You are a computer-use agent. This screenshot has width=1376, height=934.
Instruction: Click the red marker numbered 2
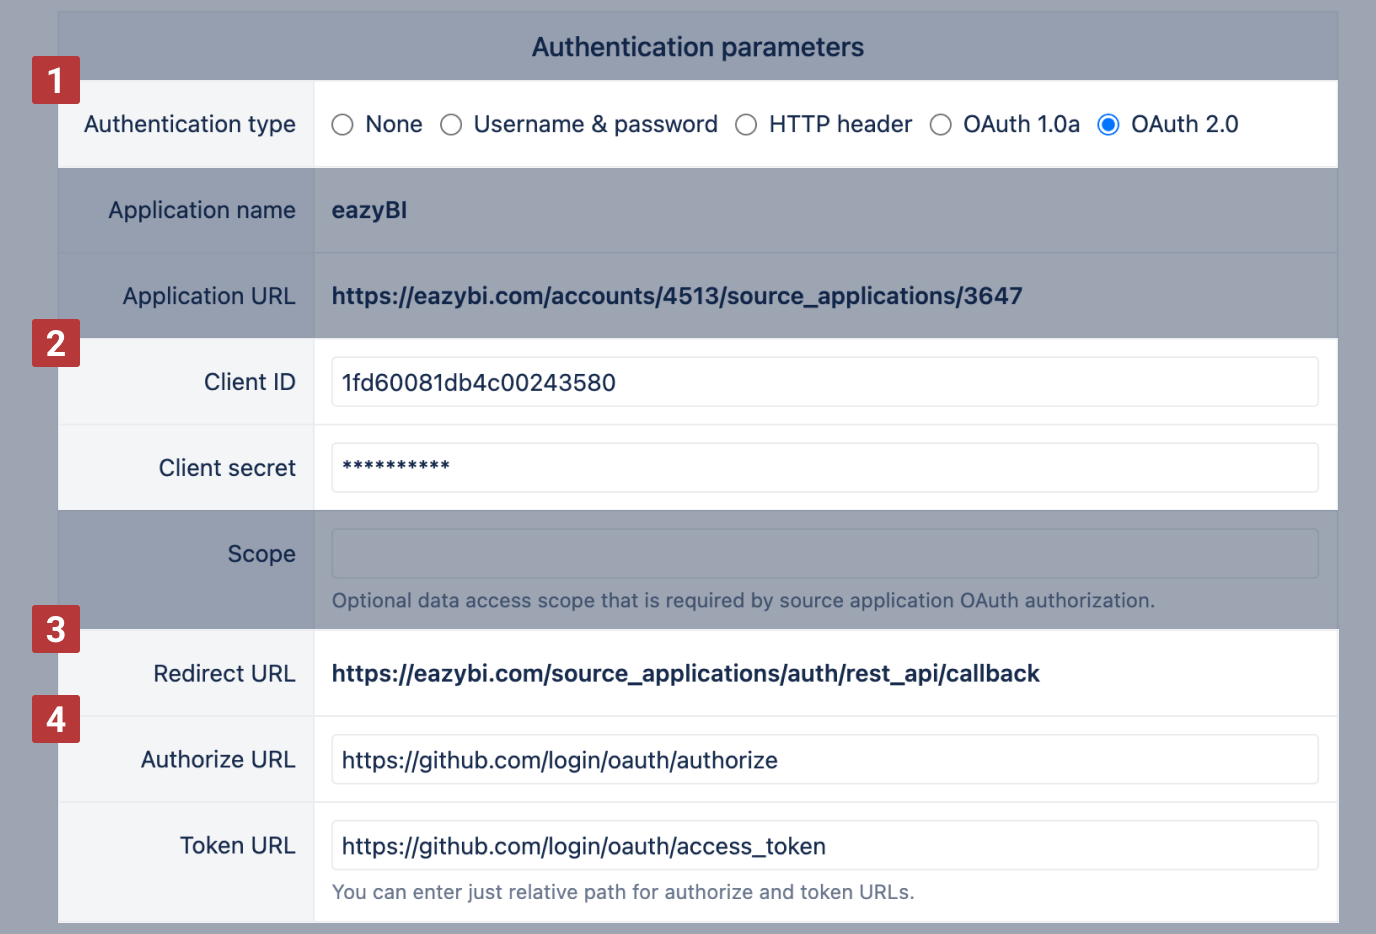(x=56, y=343)
